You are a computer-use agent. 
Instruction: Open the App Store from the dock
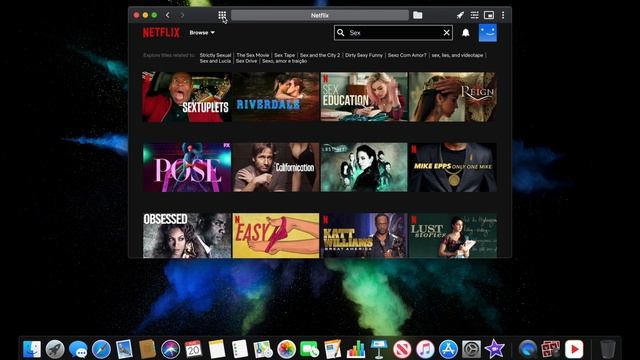448,349
